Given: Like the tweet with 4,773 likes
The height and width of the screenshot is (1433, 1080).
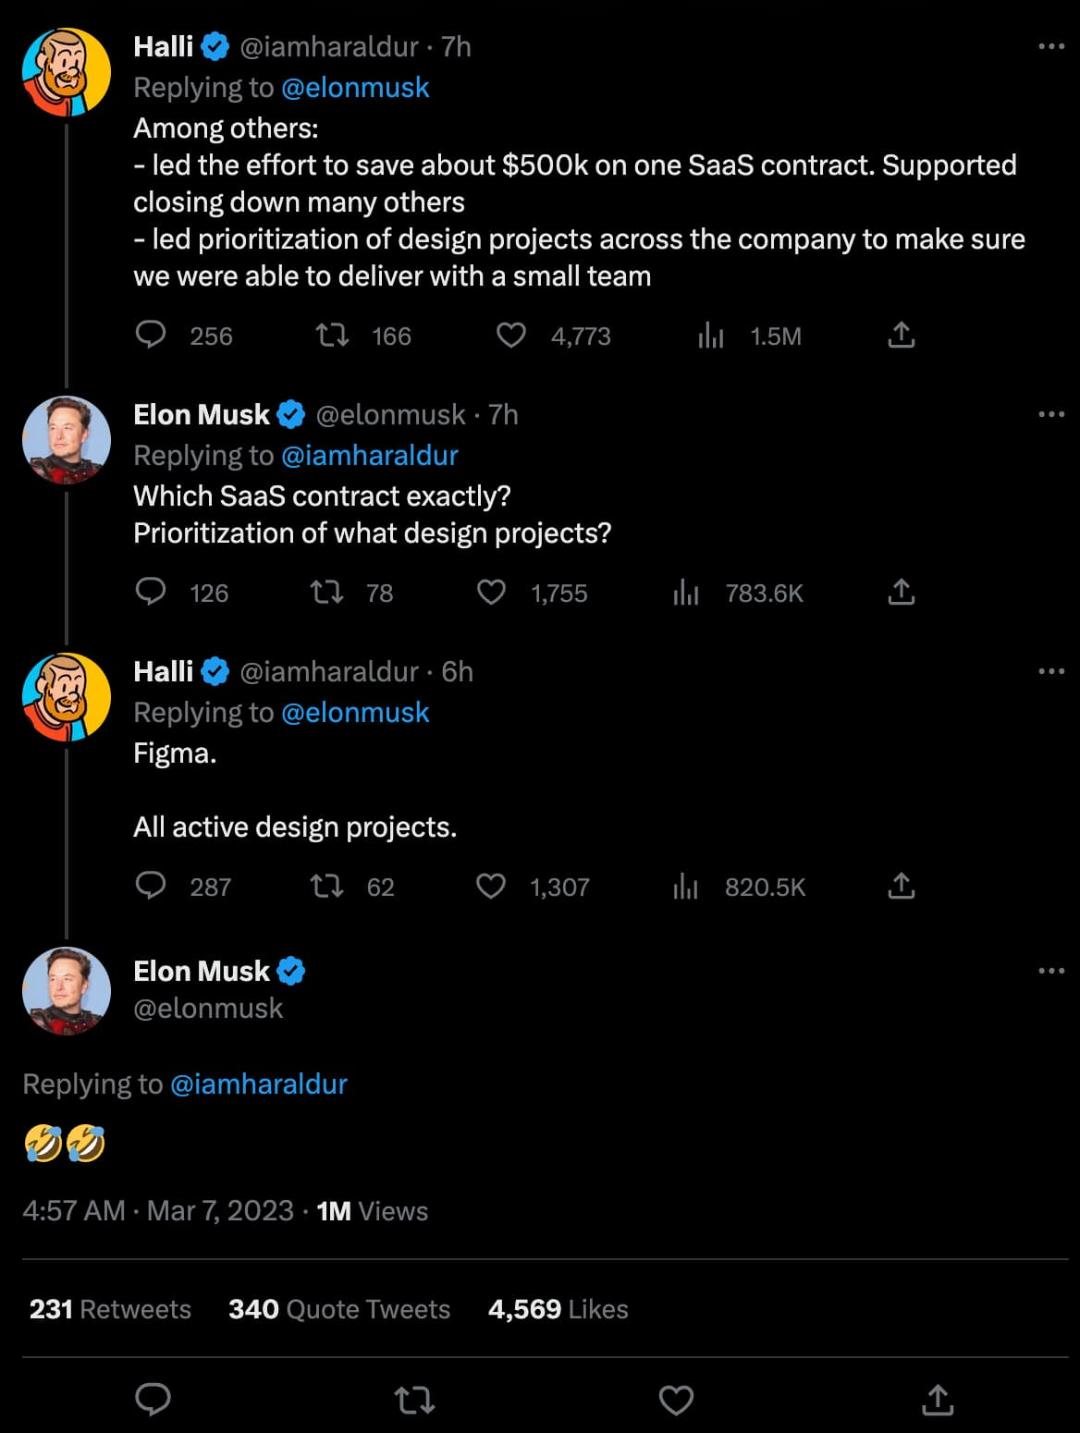Looking at the screenshot, I should pyautogui.click(x=511, y=335).
